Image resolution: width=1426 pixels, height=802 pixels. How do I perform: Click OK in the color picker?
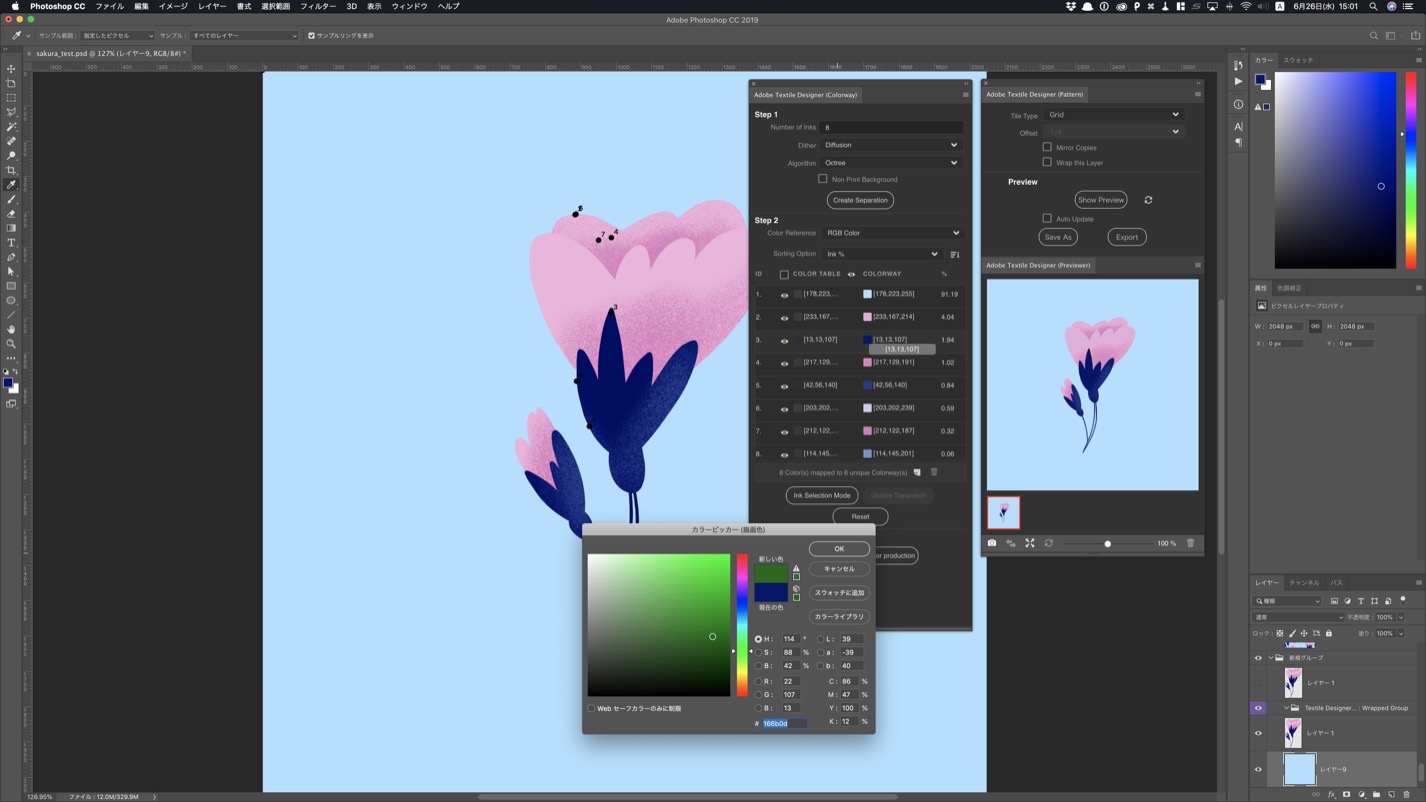click(839, 548)
